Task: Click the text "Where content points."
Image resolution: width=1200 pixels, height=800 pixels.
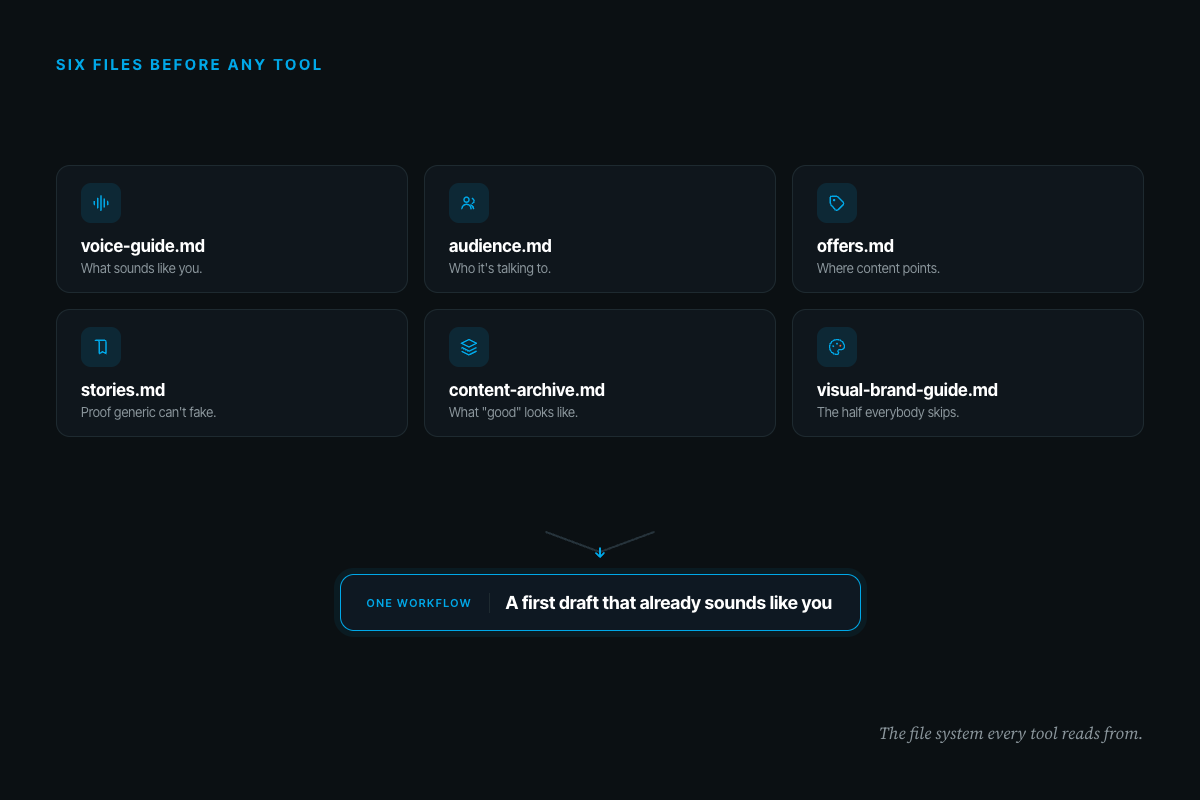Action: tap(878, 269)
